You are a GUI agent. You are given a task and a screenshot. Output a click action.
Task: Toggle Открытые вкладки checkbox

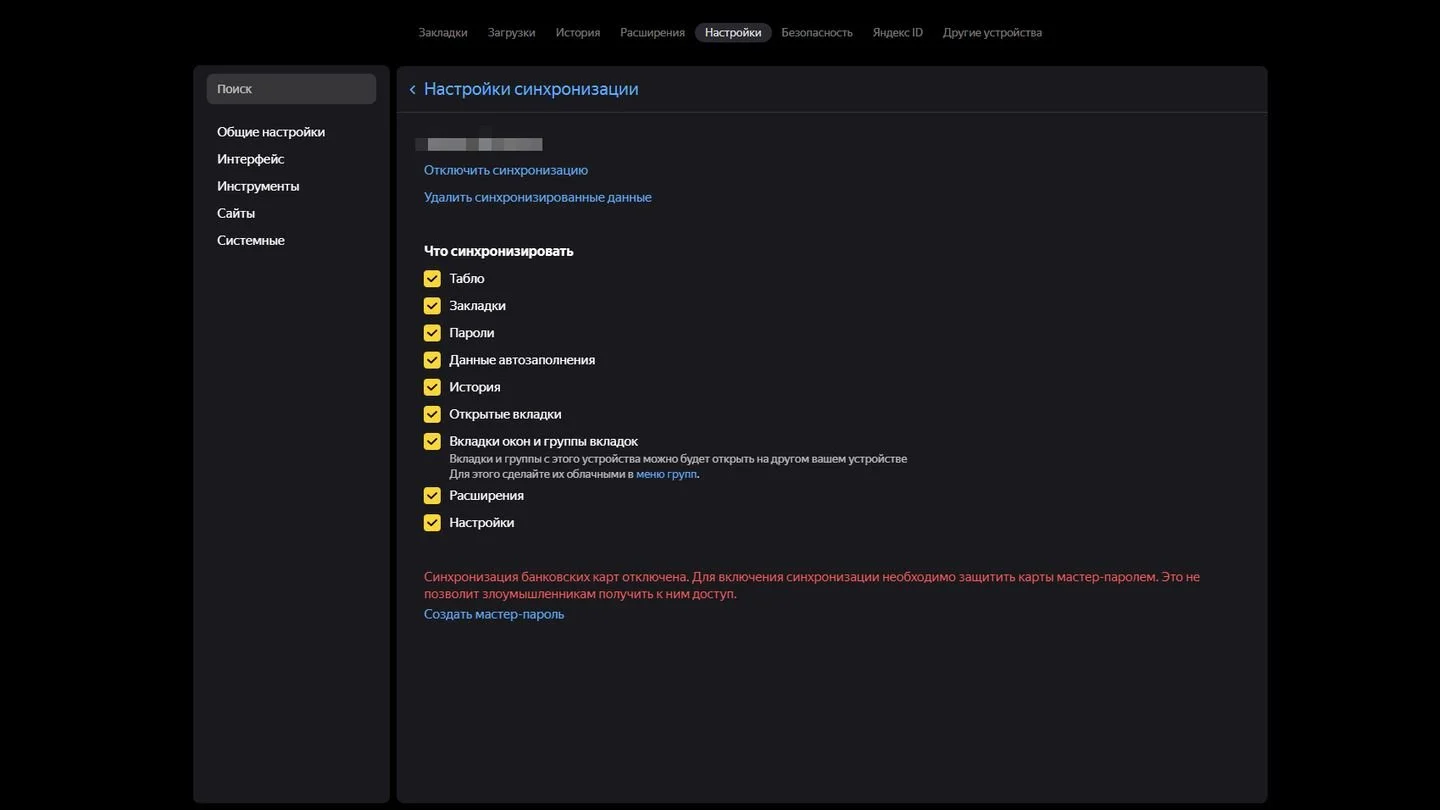432,414
